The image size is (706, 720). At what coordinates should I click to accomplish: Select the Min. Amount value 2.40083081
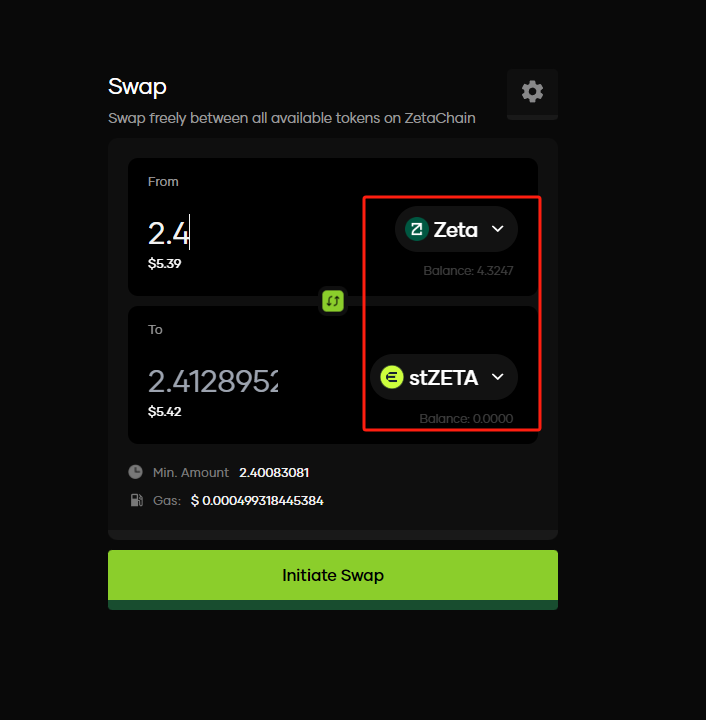click(x=274, y=472)
